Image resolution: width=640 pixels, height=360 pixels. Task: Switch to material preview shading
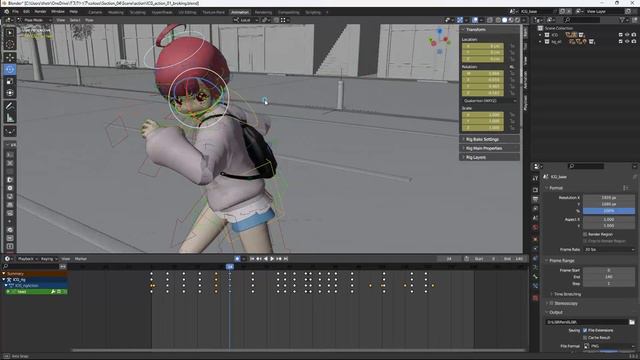pyautogui.click(x=511, y=20)
